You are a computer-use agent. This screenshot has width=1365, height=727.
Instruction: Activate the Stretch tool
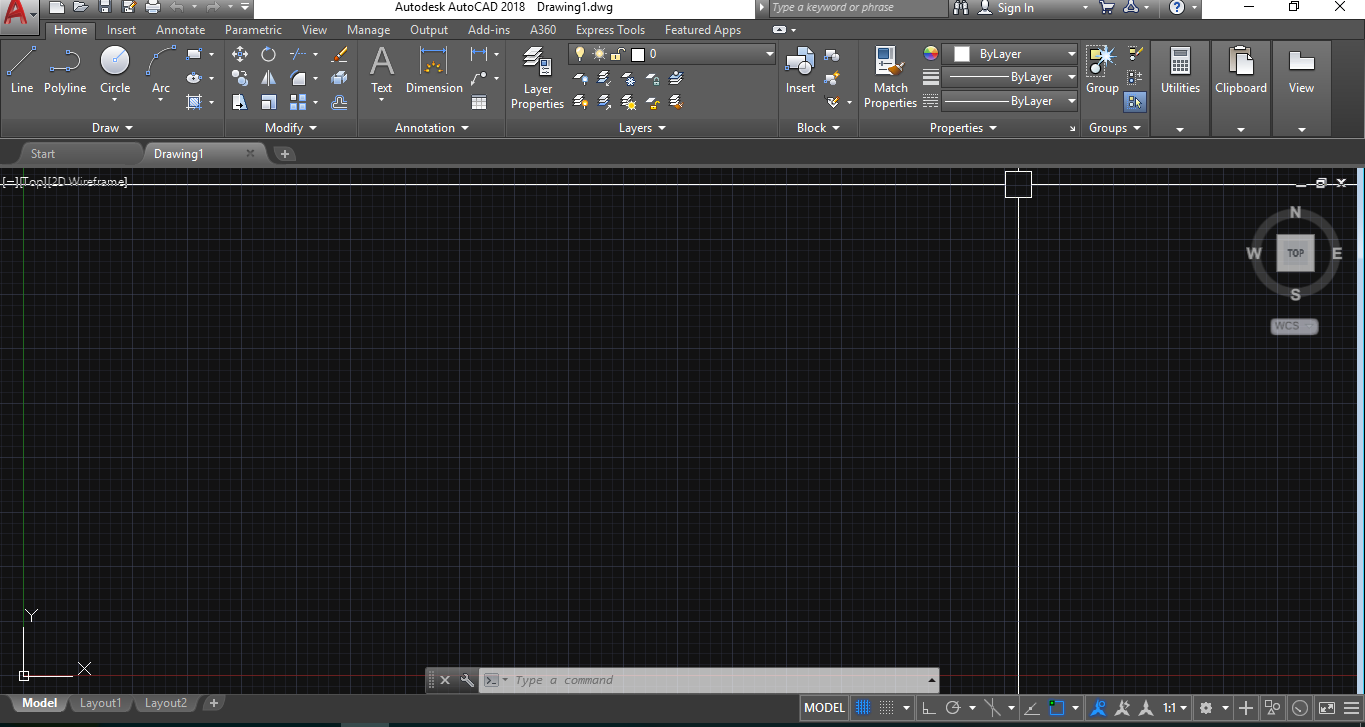(x=240, y=102)
